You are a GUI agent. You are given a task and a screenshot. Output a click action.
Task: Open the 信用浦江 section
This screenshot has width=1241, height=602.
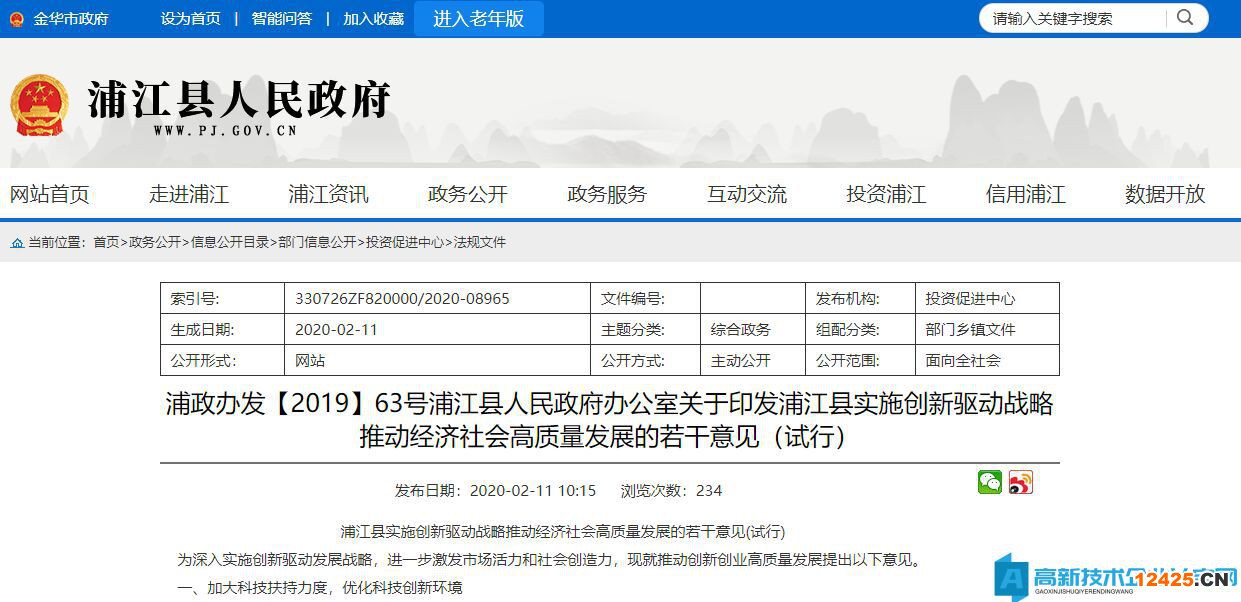[1024, 195]
